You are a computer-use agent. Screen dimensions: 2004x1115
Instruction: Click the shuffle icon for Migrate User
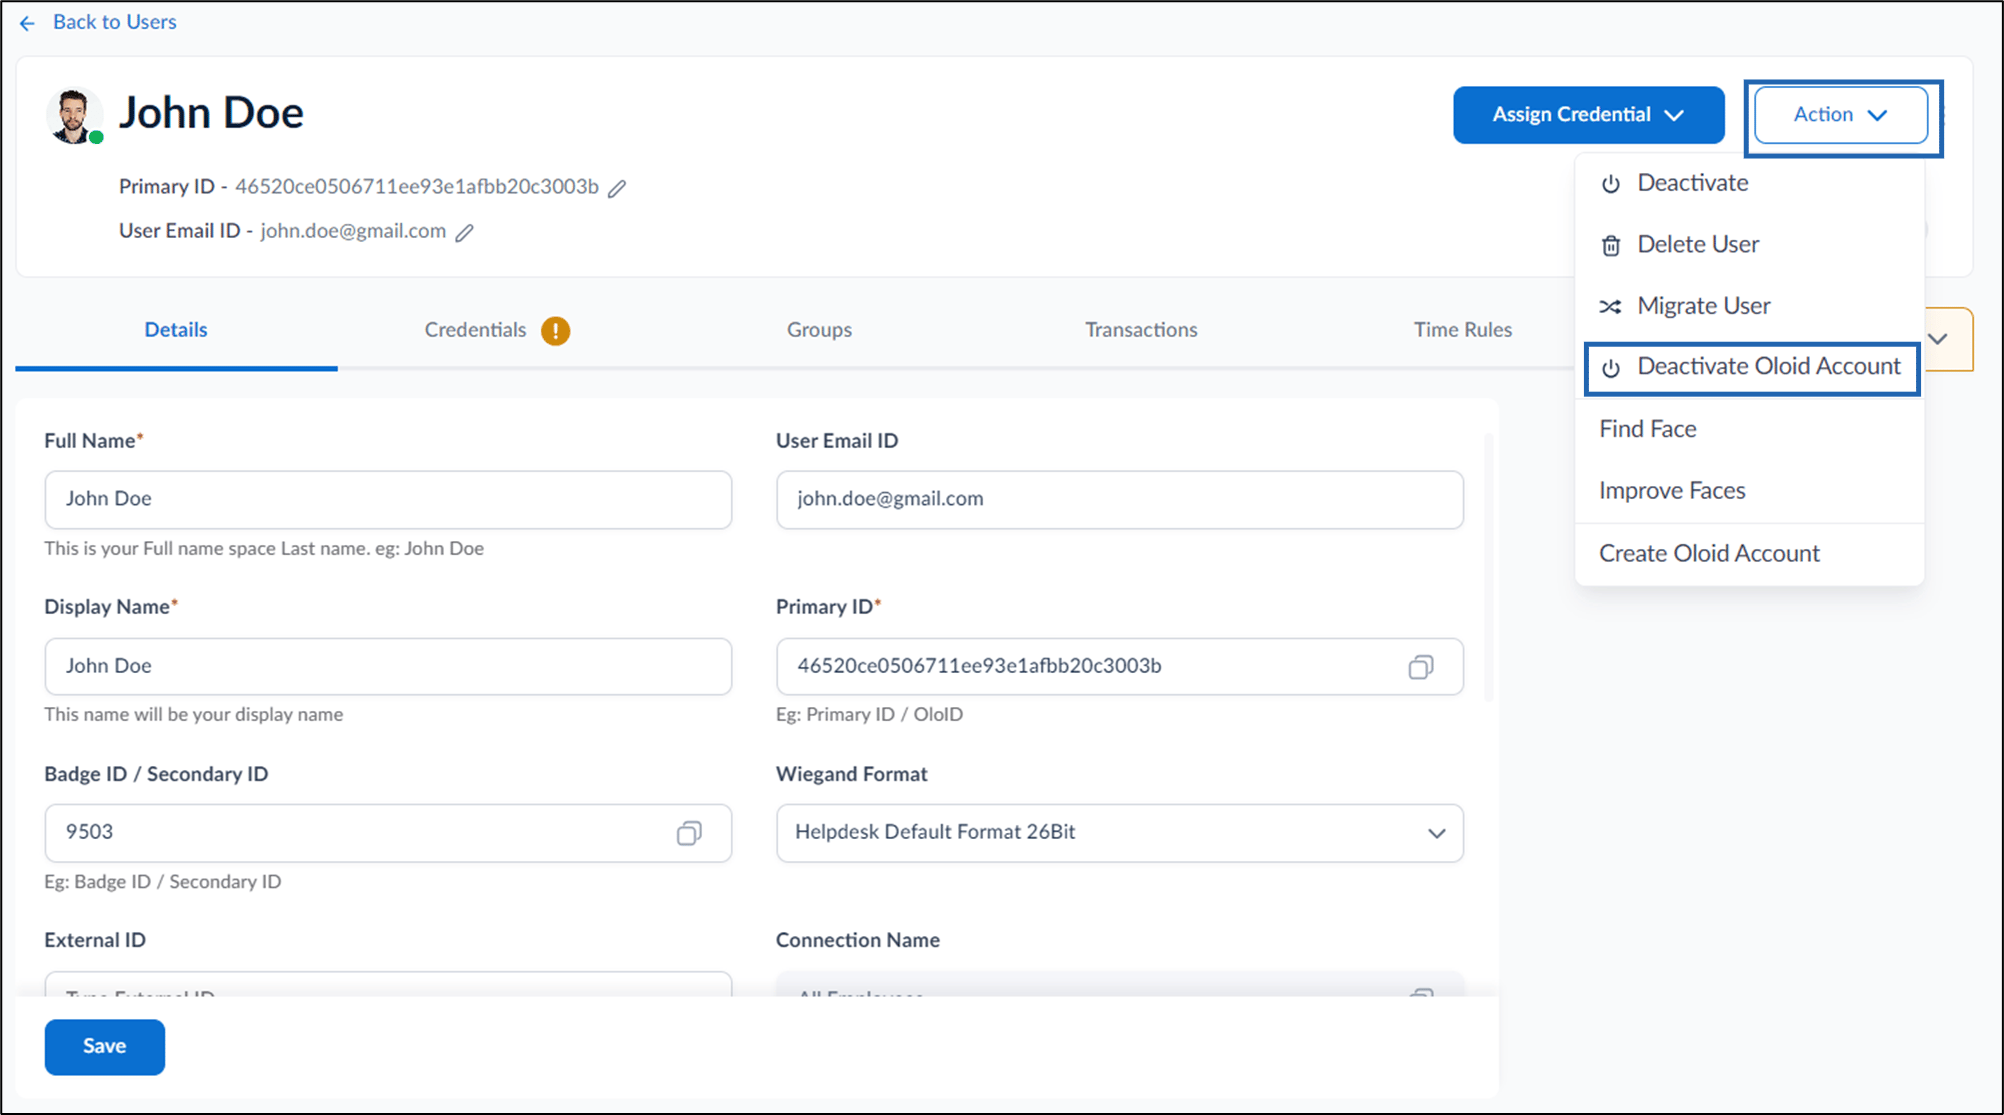1611,306
